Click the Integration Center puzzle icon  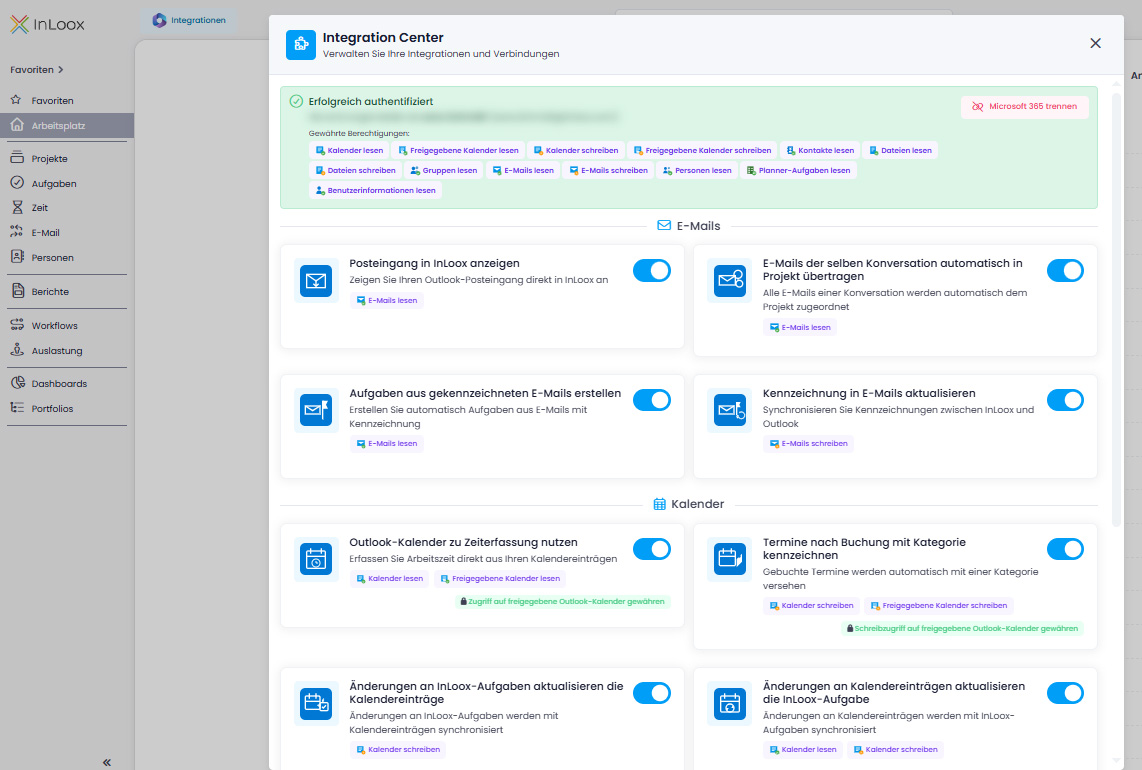click(x=300, y=45)
